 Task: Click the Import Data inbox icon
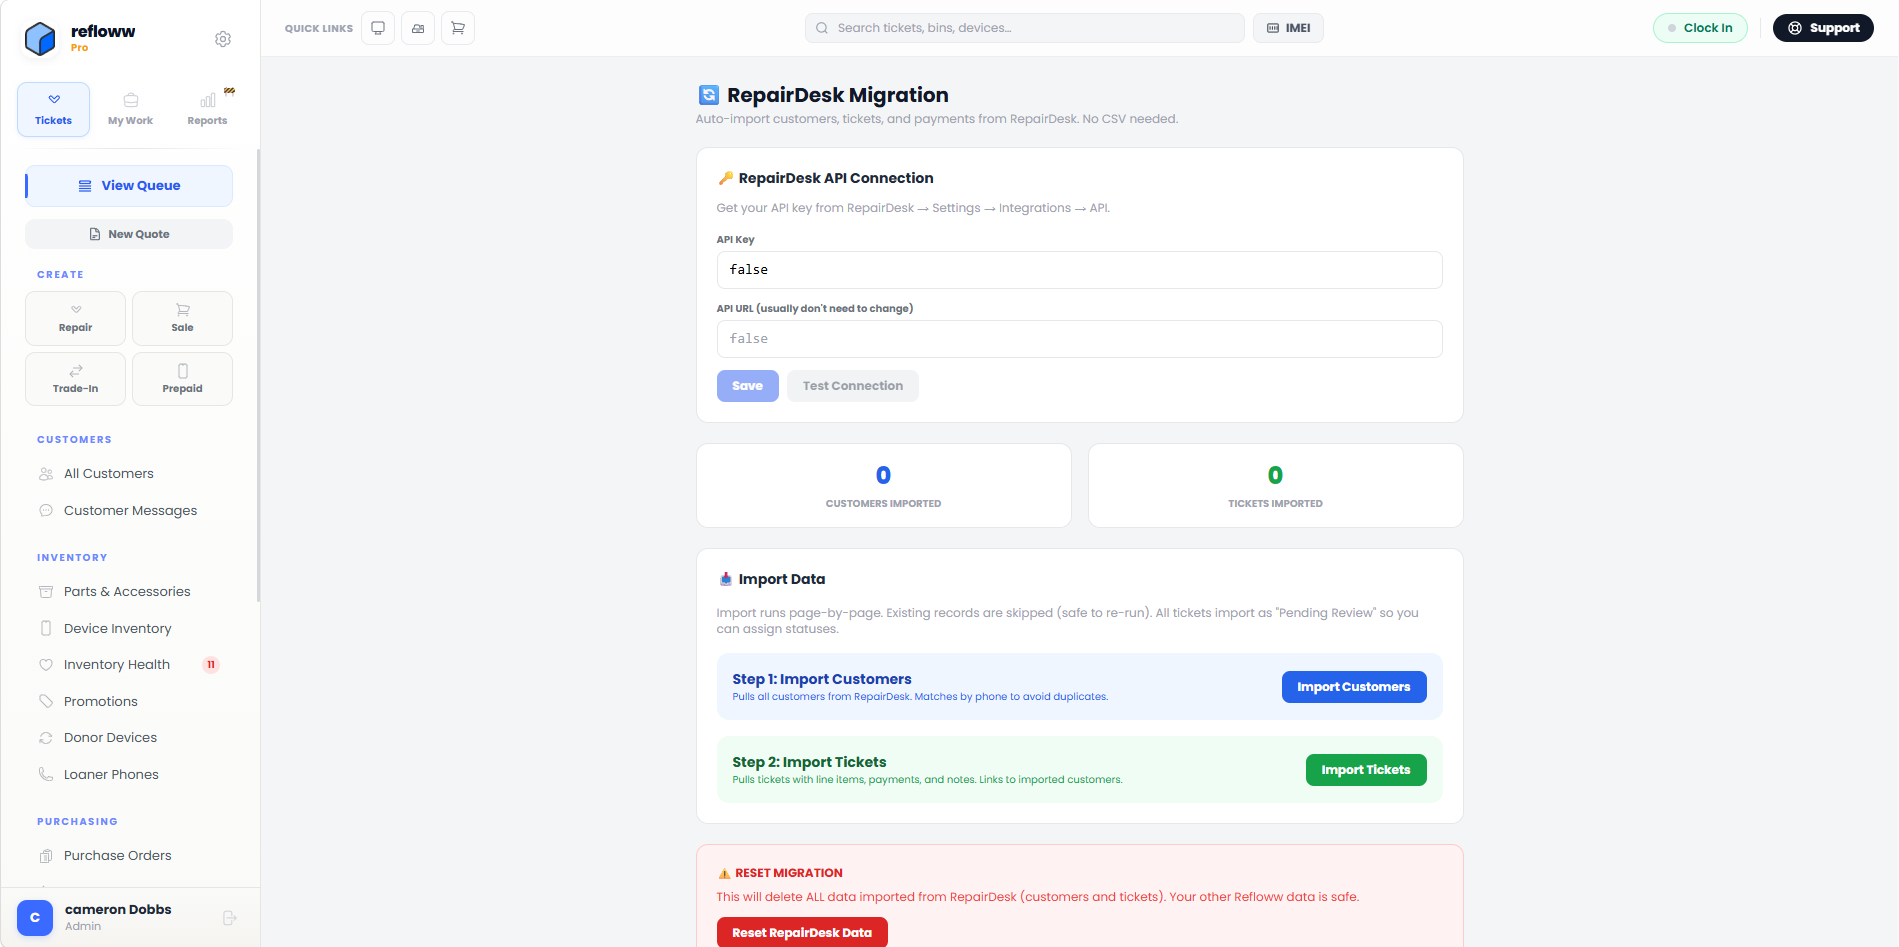[726, 579]
